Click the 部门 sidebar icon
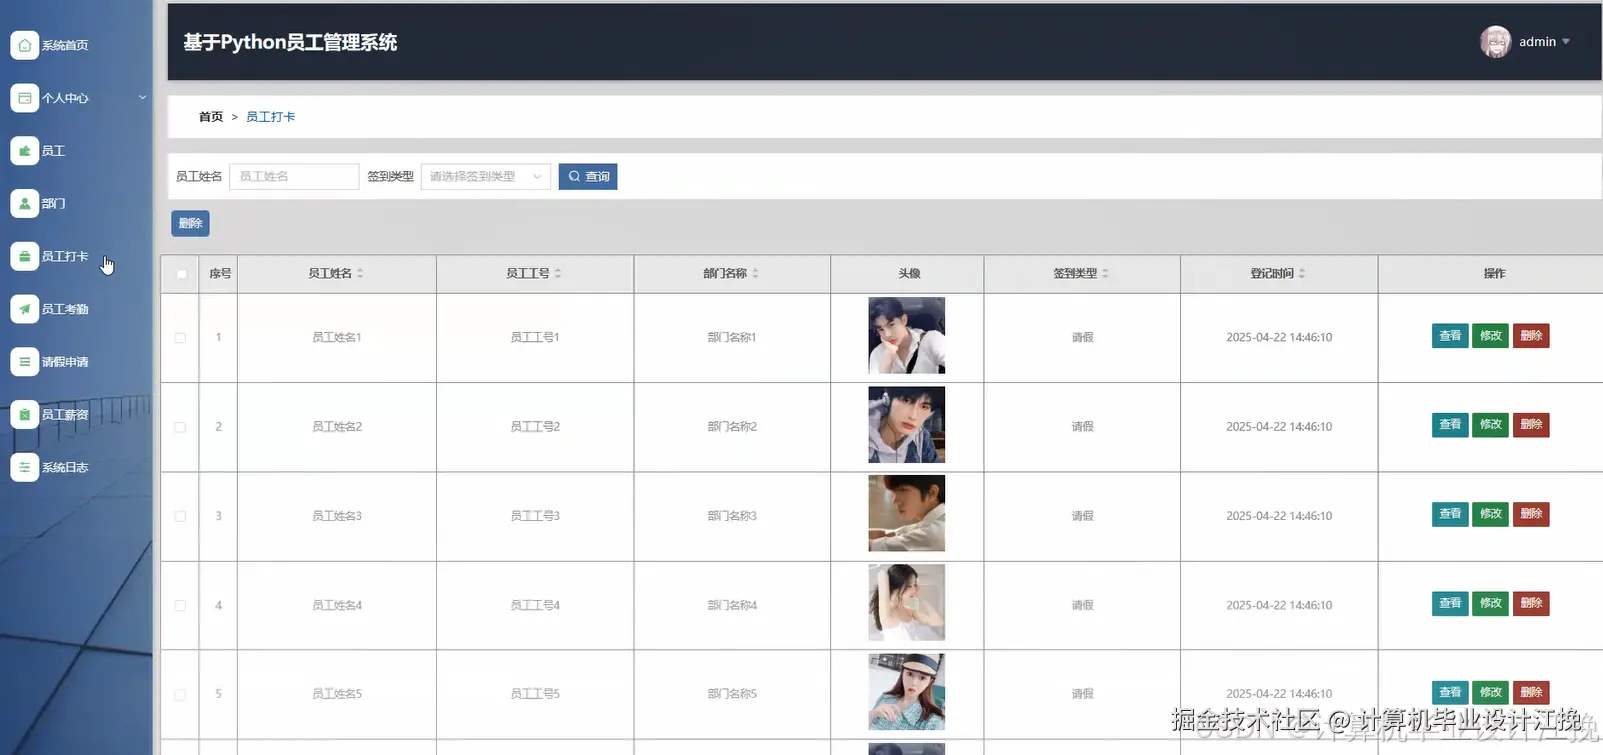This screenshot has height=755, width=1603. 25,203
